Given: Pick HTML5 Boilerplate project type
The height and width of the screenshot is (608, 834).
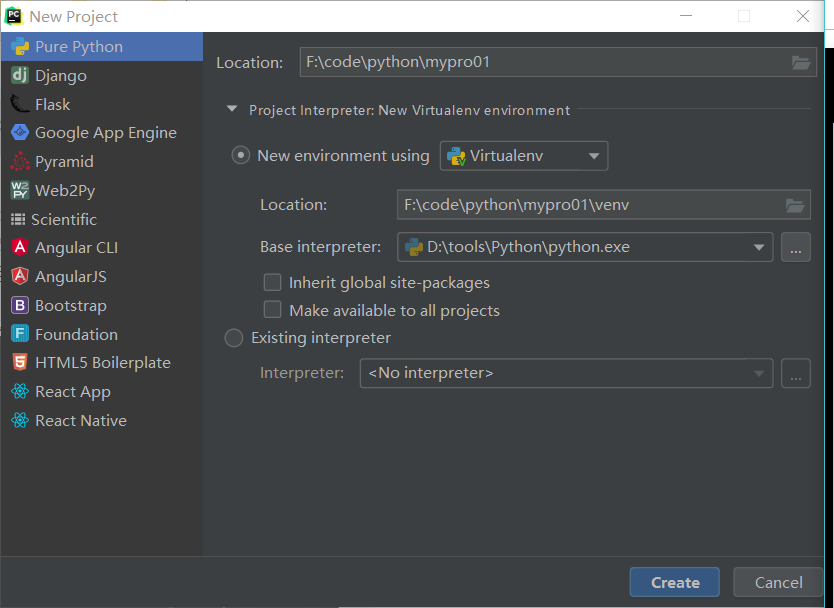Looking at the screenshot, I should point(102,363).
